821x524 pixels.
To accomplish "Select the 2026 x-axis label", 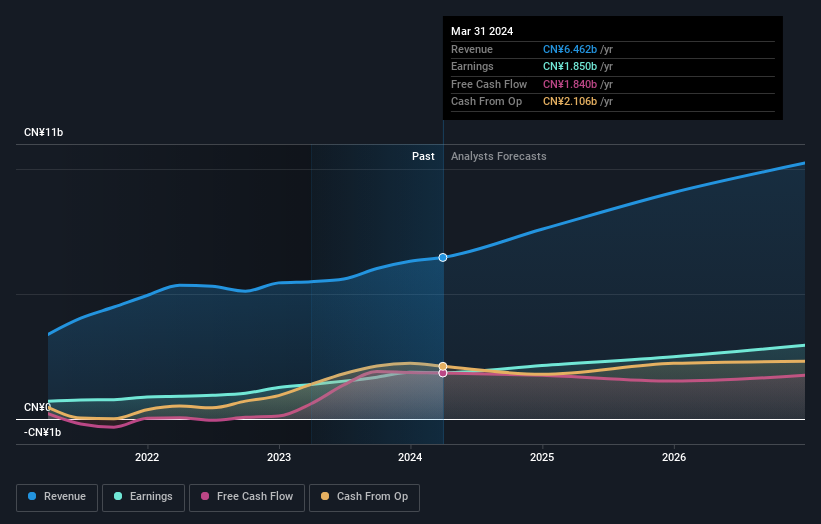I will click(x=674, y=457).
